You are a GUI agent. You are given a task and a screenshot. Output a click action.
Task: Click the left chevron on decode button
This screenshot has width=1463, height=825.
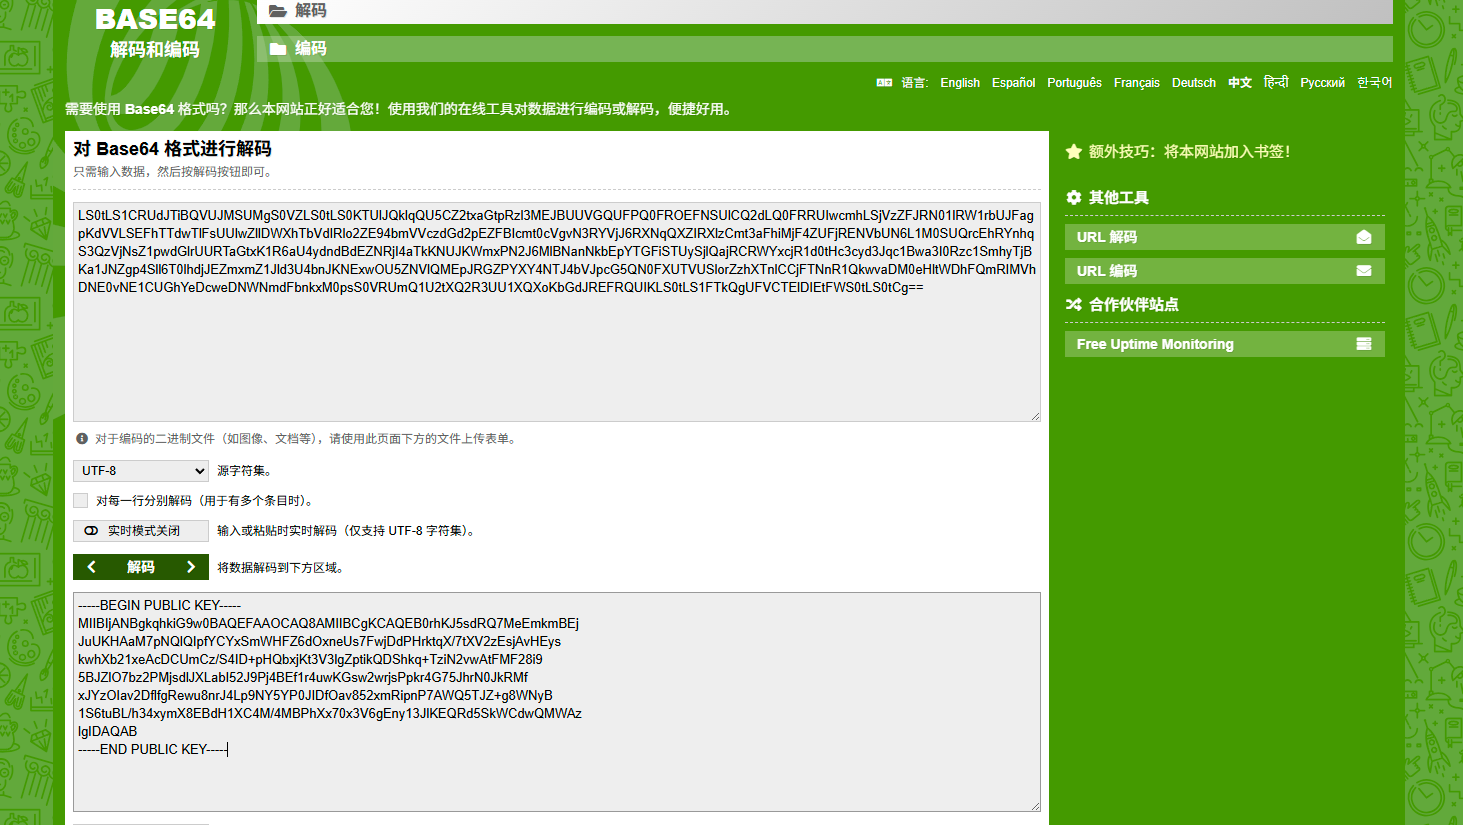(x=92, y=567)
